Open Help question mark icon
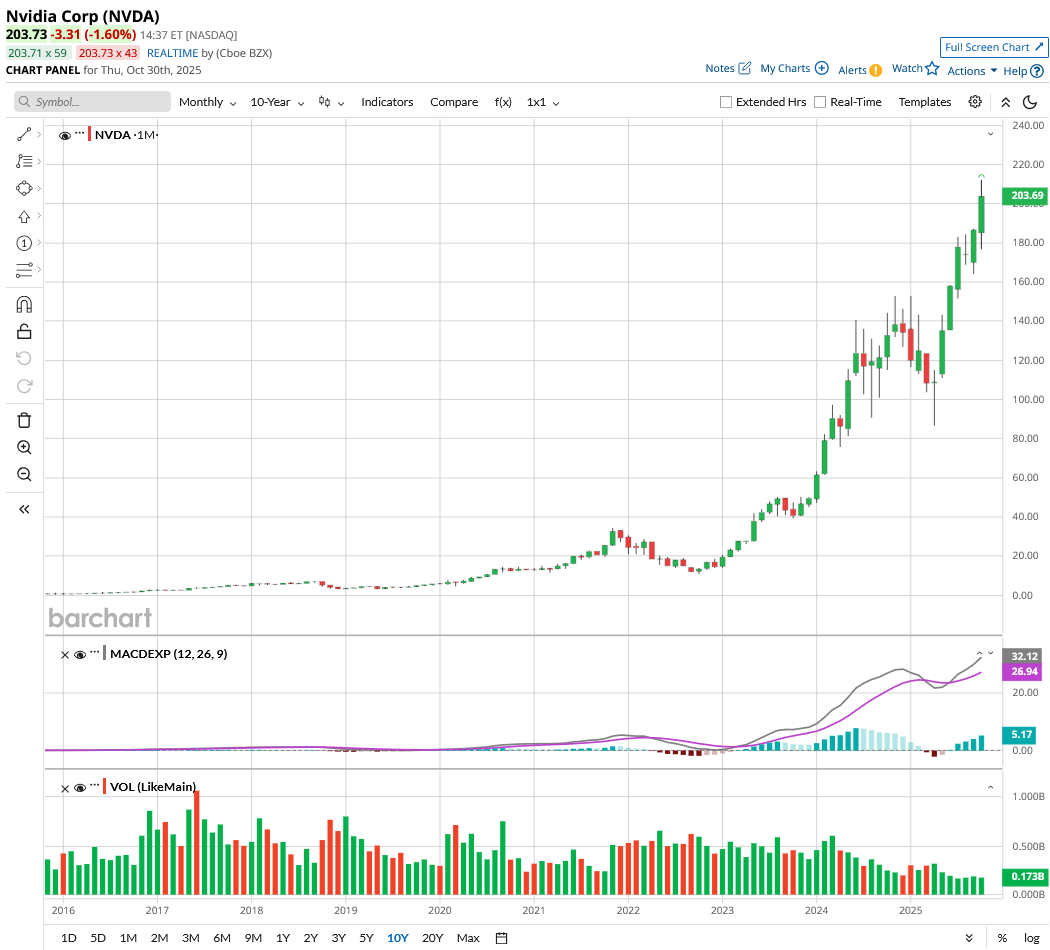 click(x=1037, y=71)
